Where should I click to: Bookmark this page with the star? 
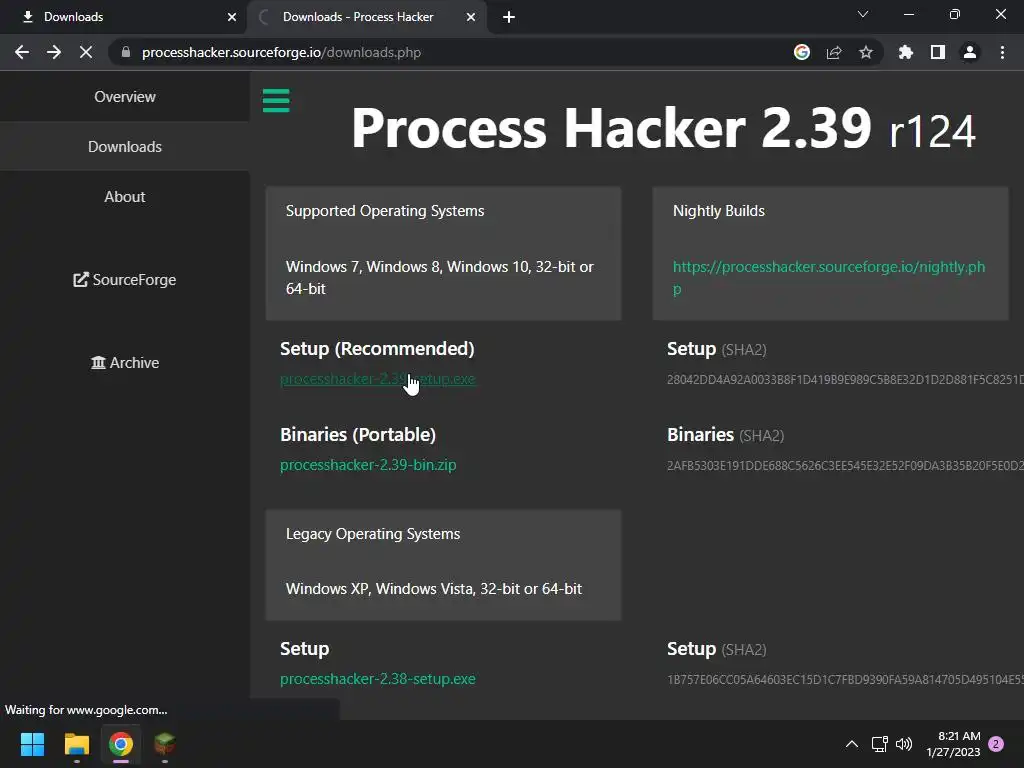pos(866,52)
